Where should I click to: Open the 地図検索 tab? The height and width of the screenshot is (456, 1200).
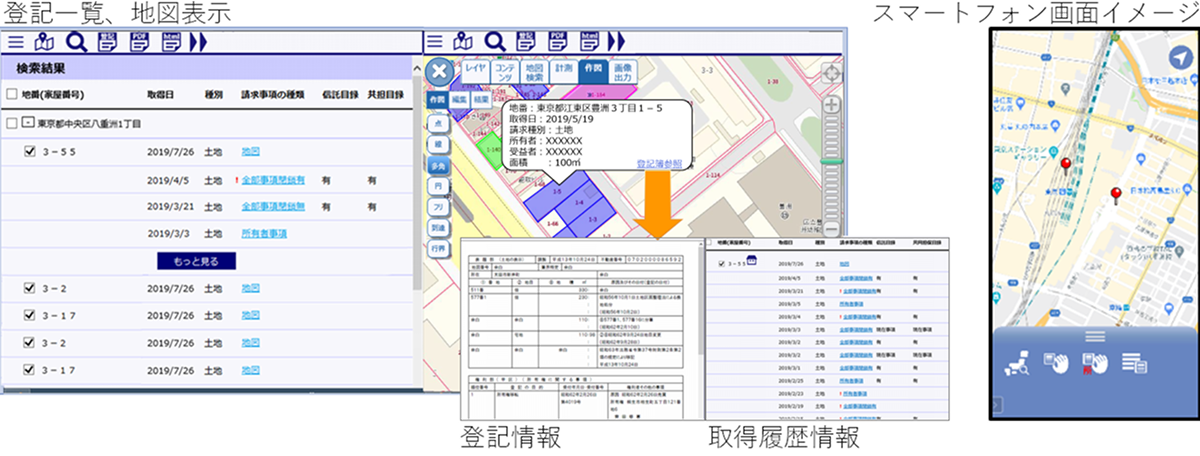(535, 71)
